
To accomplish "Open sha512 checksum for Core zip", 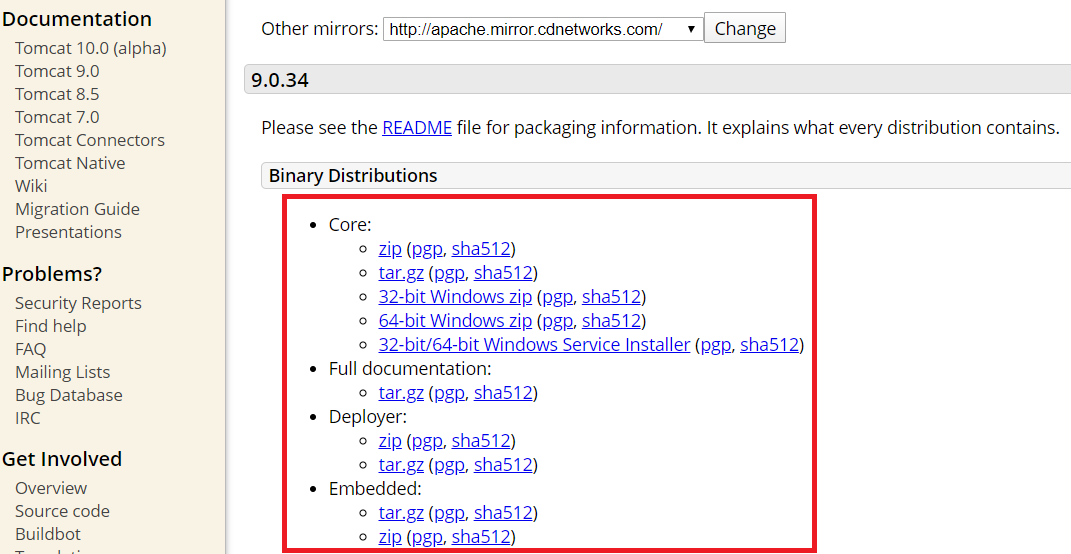I will [481, 249].
